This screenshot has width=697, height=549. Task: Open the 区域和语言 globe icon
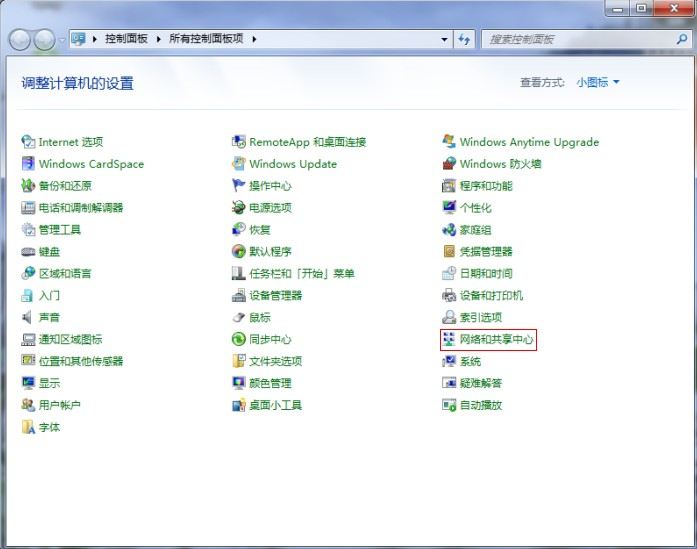[28, 273]
